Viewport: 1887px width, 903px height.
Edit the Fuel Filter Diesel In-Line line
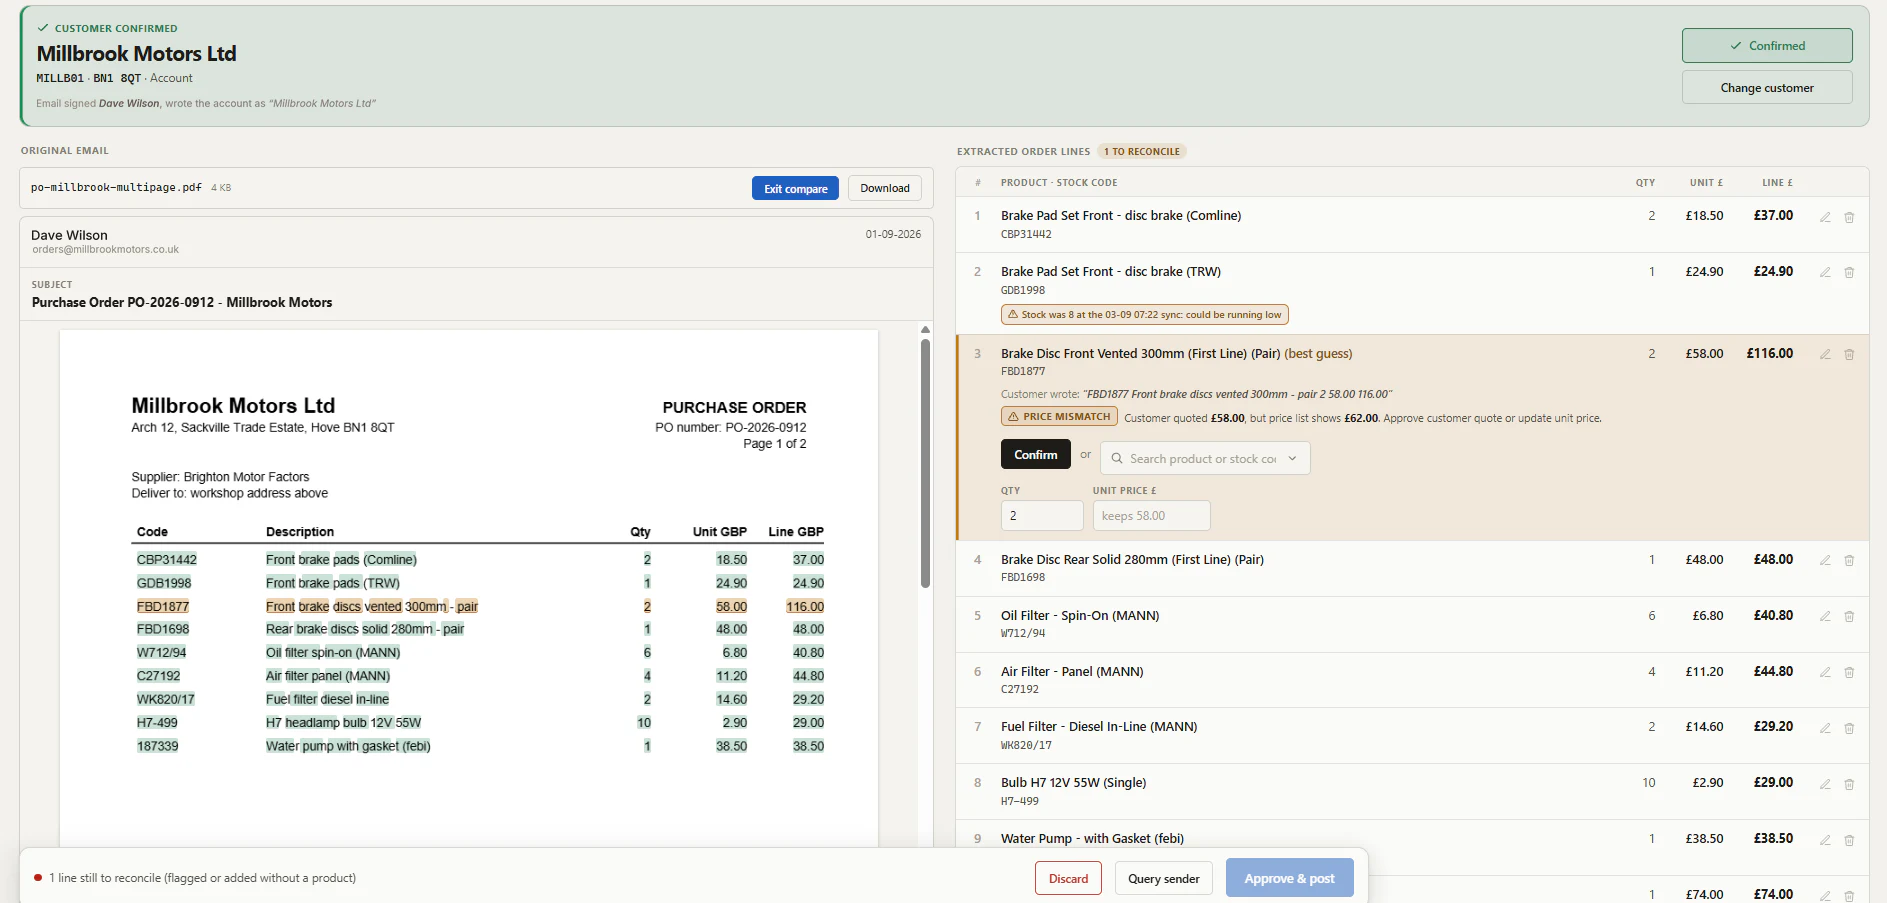coord(1825,727)
